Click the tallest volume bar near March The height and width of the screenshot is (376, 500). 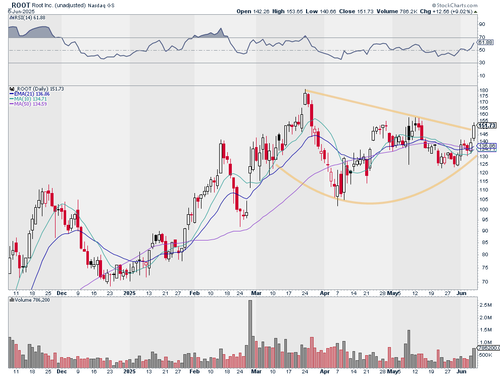click(x=250, y=334)
